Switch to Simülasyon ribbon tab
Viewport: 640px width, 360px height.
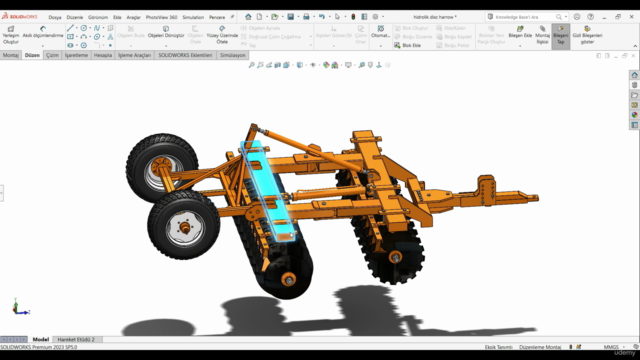click(233, 55)
